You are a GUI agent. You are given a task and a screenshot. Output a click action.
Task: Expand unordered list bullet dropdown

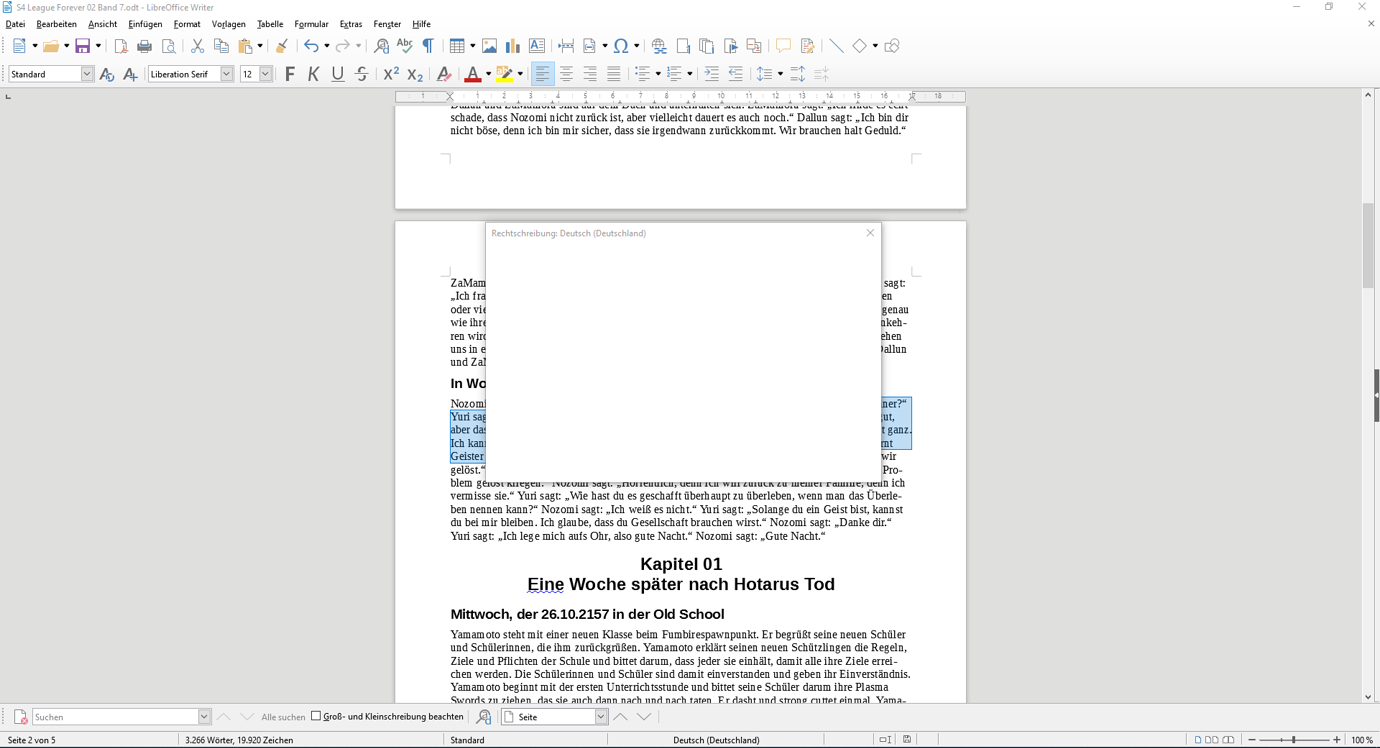[657, 74]
